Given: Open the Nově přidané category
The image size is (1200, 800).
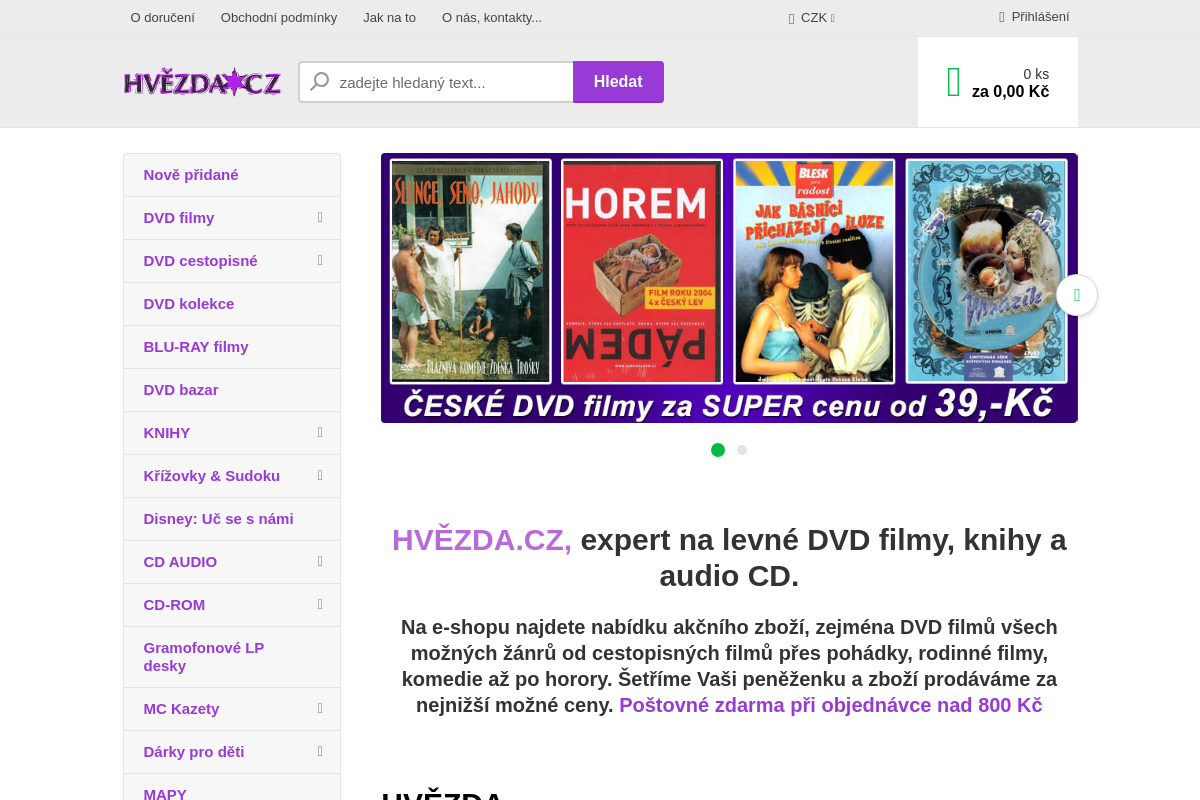Looking at the screenshot, I should tap(232, 175).
